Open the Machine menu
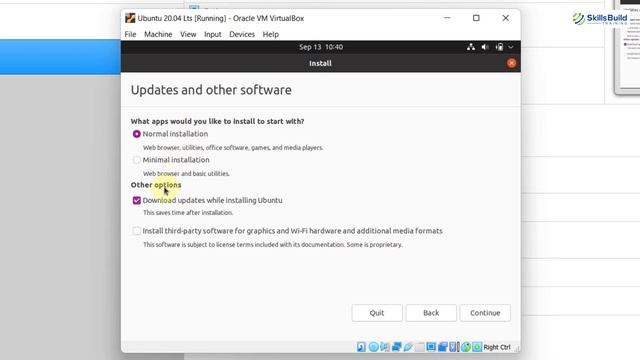This screenshot has height=360, width=640. [x=158, y=34]
